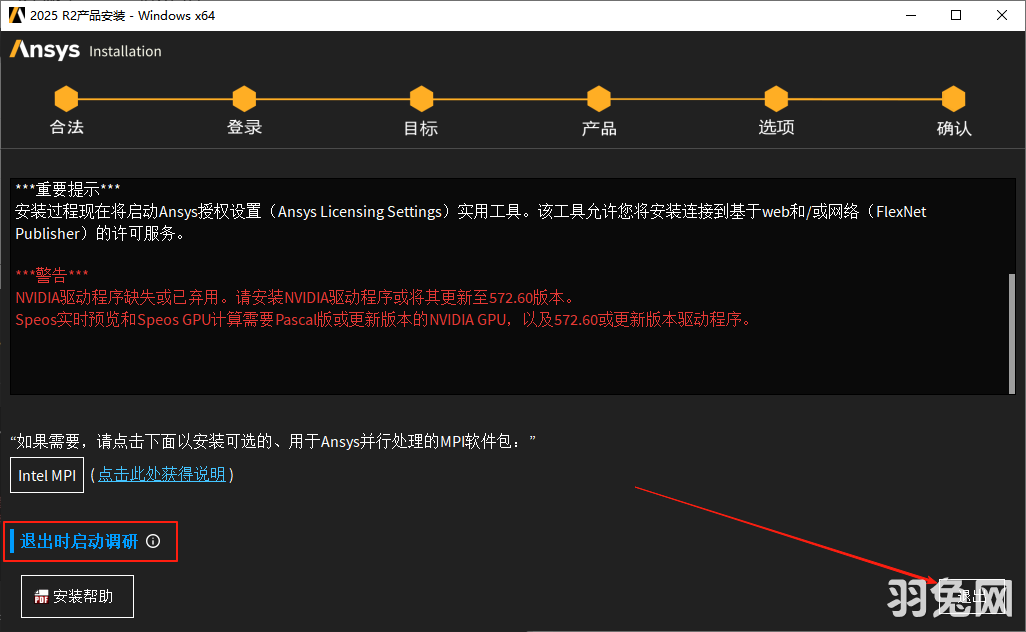The image size is (1026, 632).
Task: Toggle the 退出时启动调研 survey option
Action: 78,541
